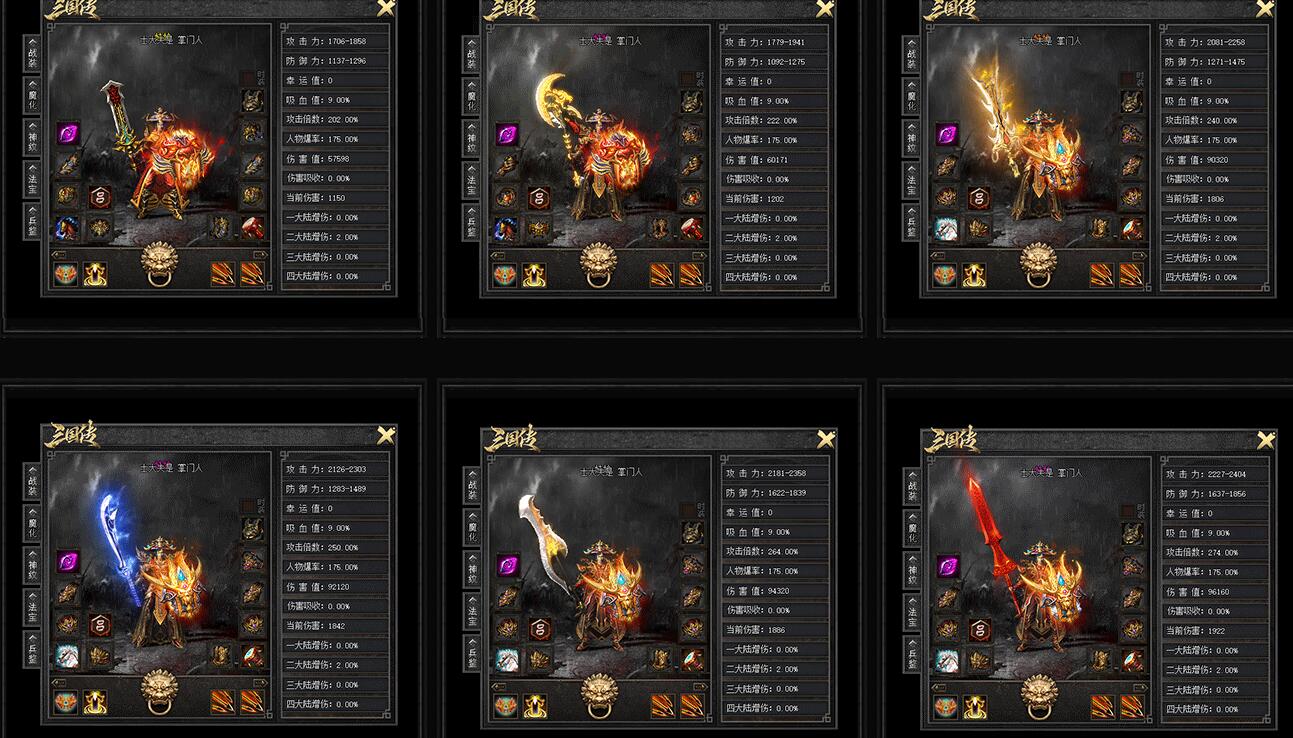Select the red hammer item in golden-axe panel

[x=691, y=229]
